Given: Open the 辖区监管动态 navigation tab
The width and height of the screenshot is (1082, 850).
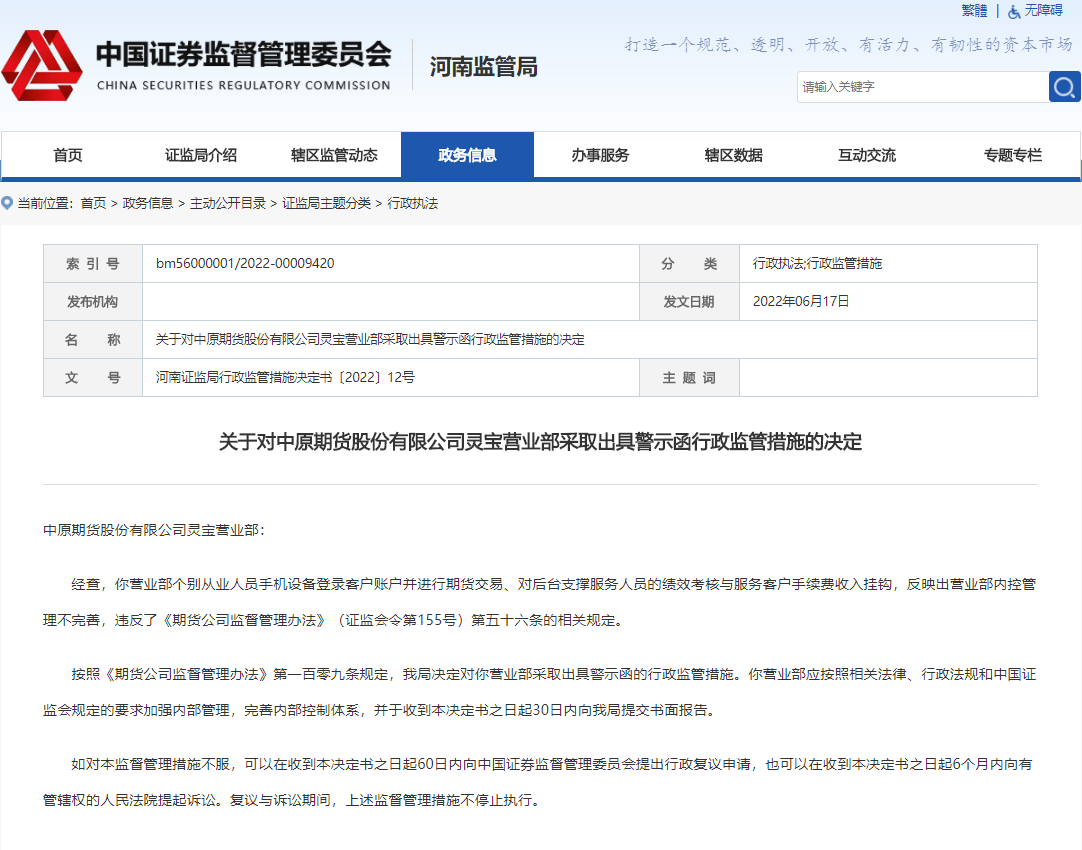Looking at the screenshot, I should click(x=334, y=155).
